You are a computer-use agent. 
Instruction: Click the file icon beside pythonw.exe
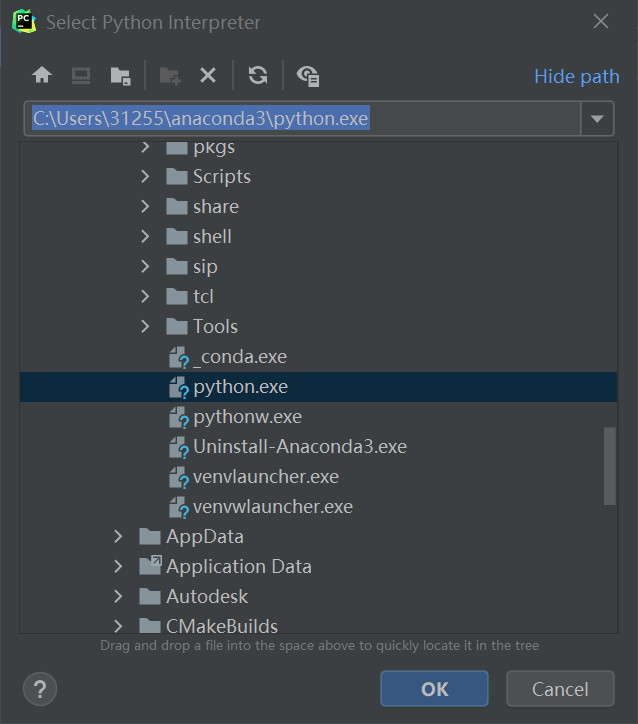[x=179, y=417]
